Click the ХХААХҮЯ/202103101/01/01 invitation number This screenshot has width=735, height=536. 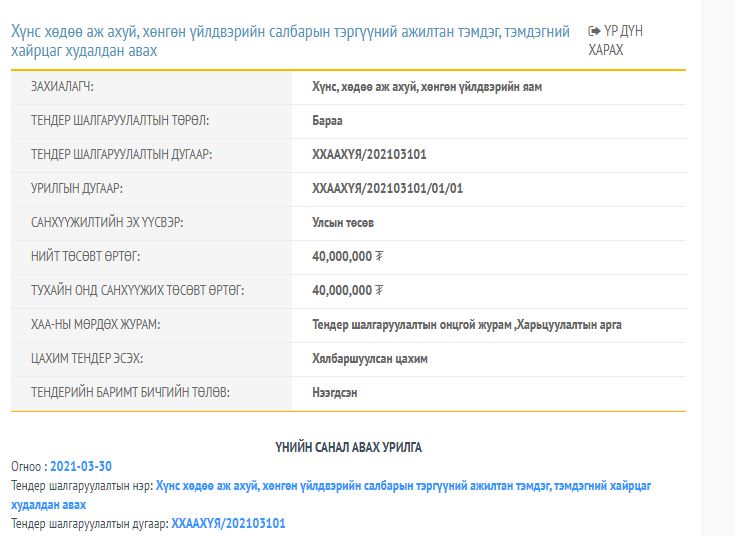[388, 189]
